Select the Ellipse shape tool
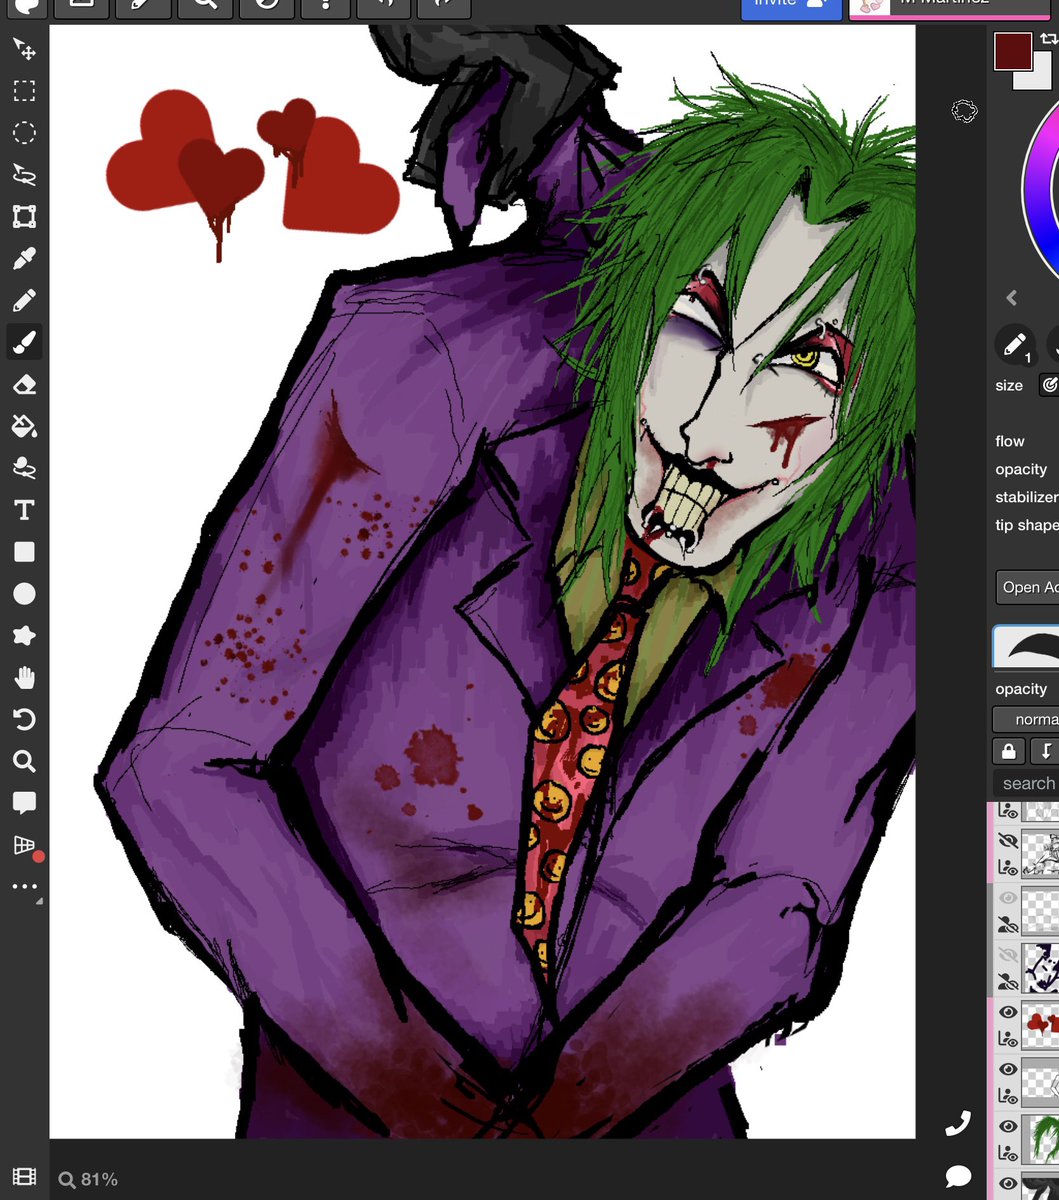The height and width of the screenshot is (1200, 1059). (24, 594)
